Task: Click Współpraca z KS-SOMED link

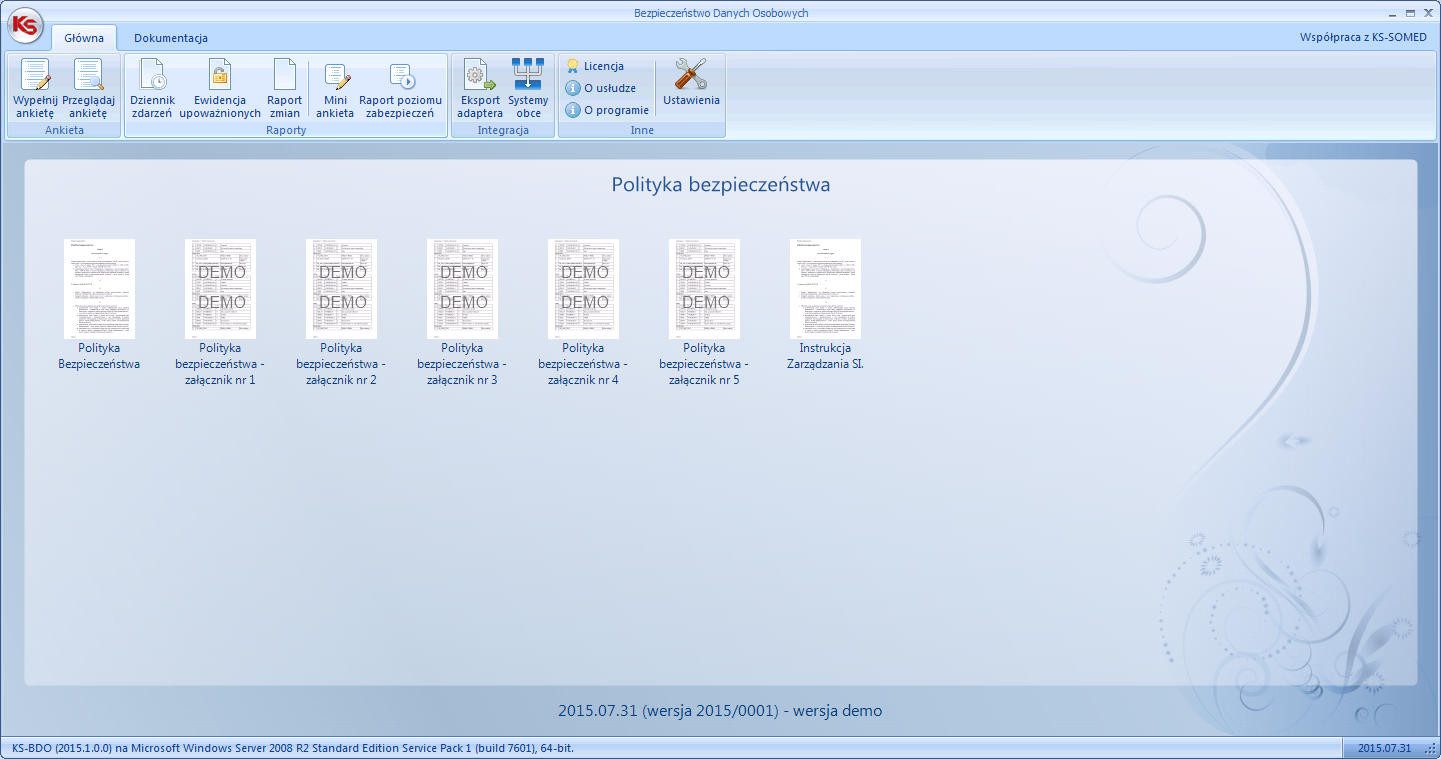Action: [x=1363, y=37]
